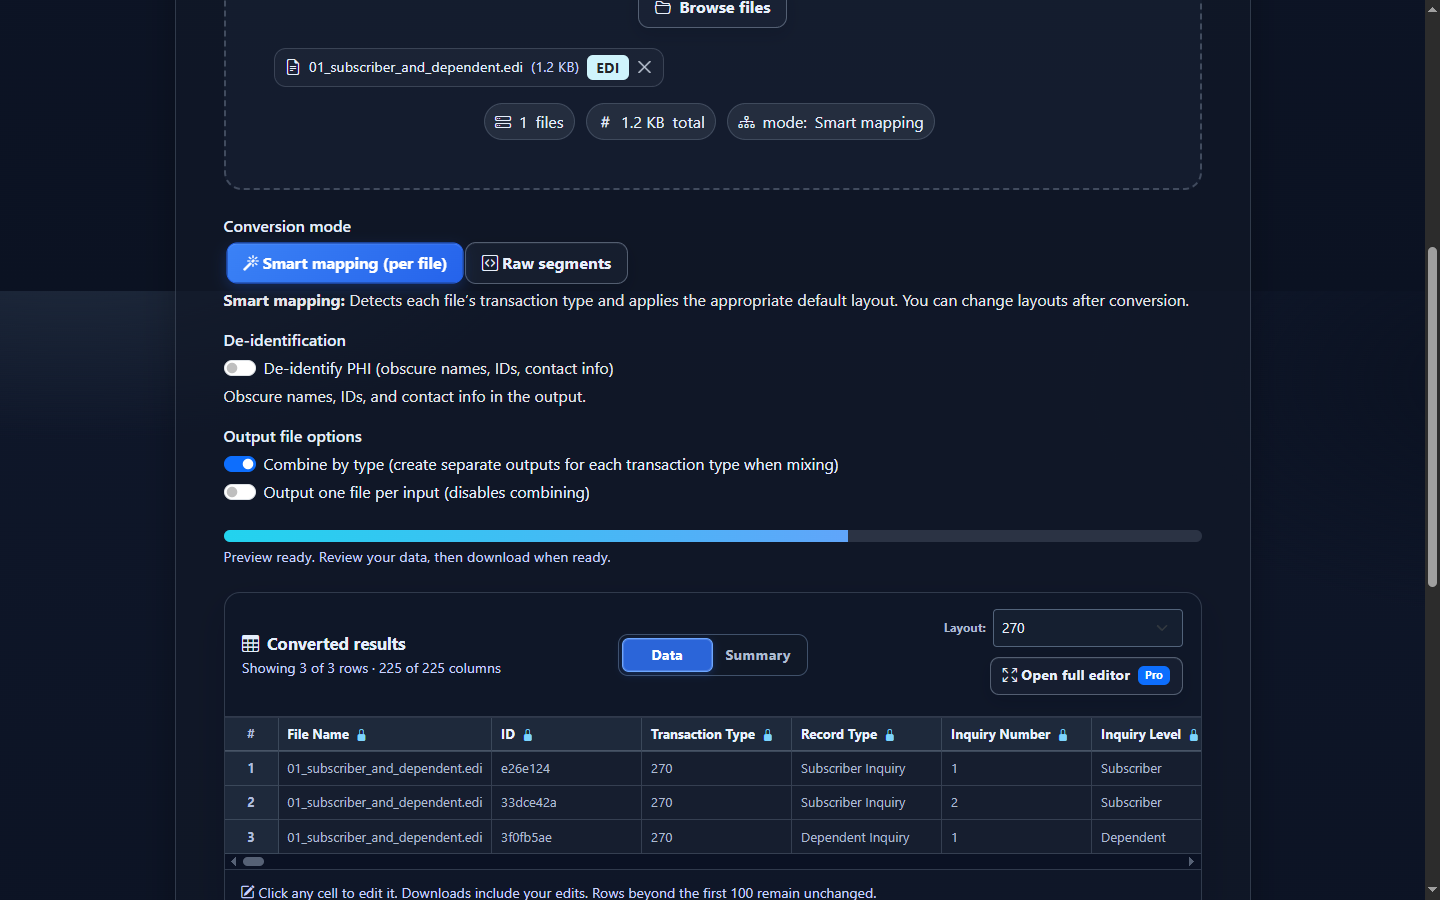Screen dimensions: 1440x900
Task: Click the table grid icon beside Converted results
Action: [x=251, y=644]
